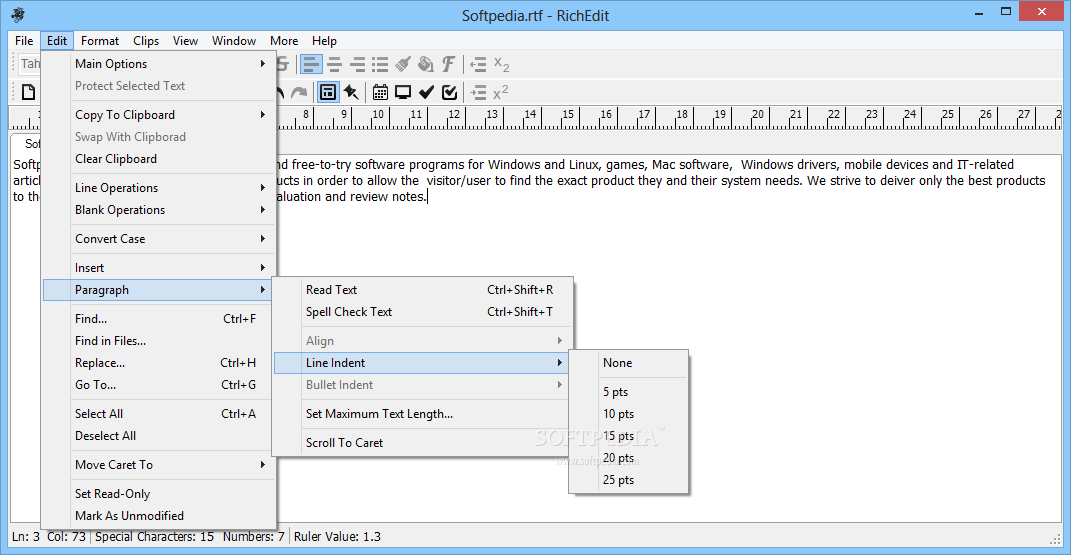Screen dimensions: 1071x555
Task: Select the Line Indent submenu entry
Action: (x=421, y=363)
